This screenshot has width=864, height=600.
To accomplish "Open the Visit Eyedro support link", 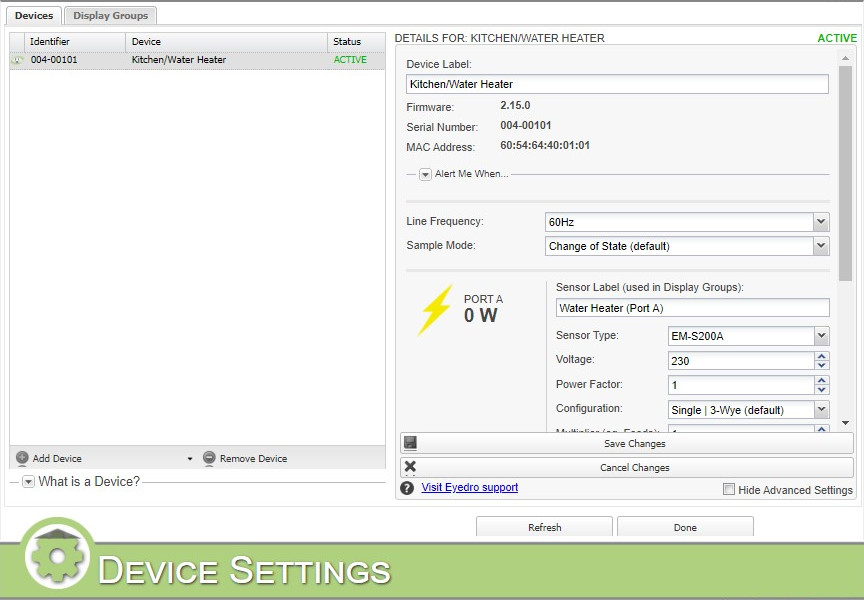I will click(x=469, y=488).
